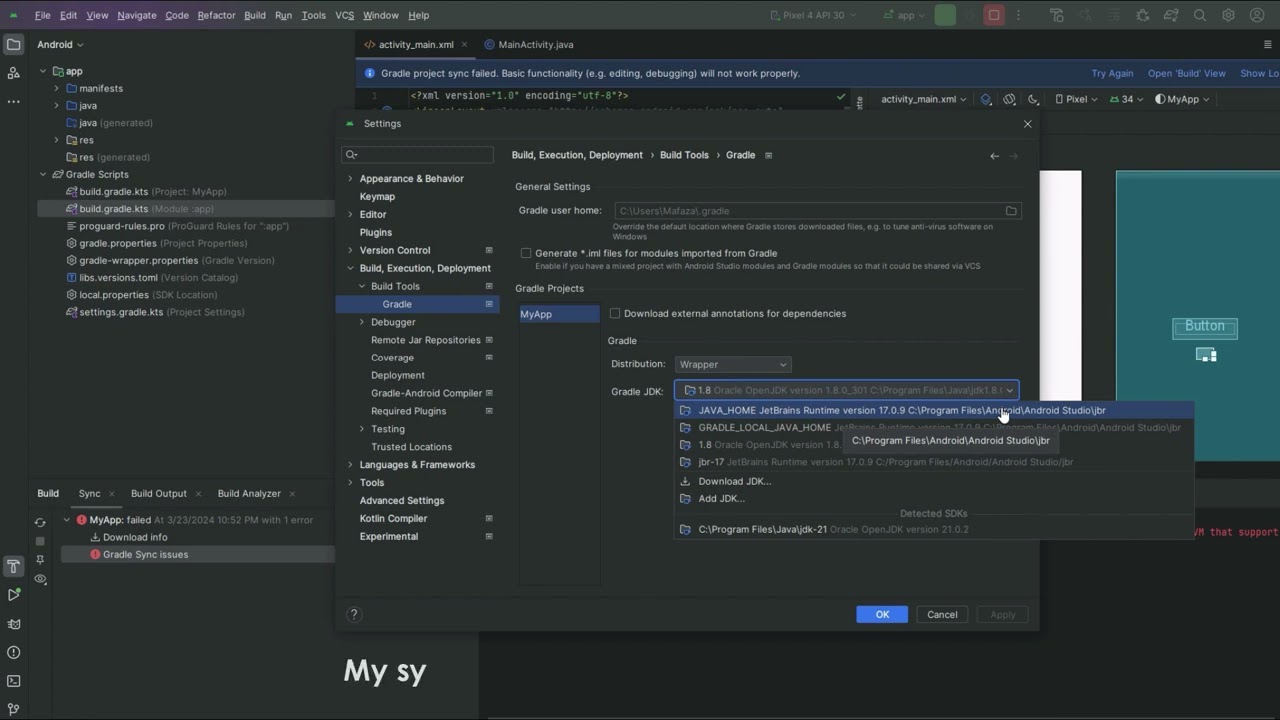Click the Try Again link
The width and height of the screenshot is (1280, 720).
click(x=1112, y=73)
